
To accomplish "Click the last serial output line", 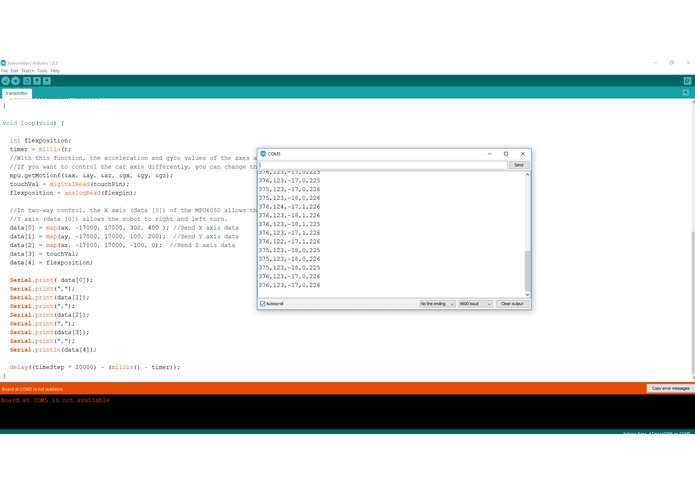I will 289,285.
